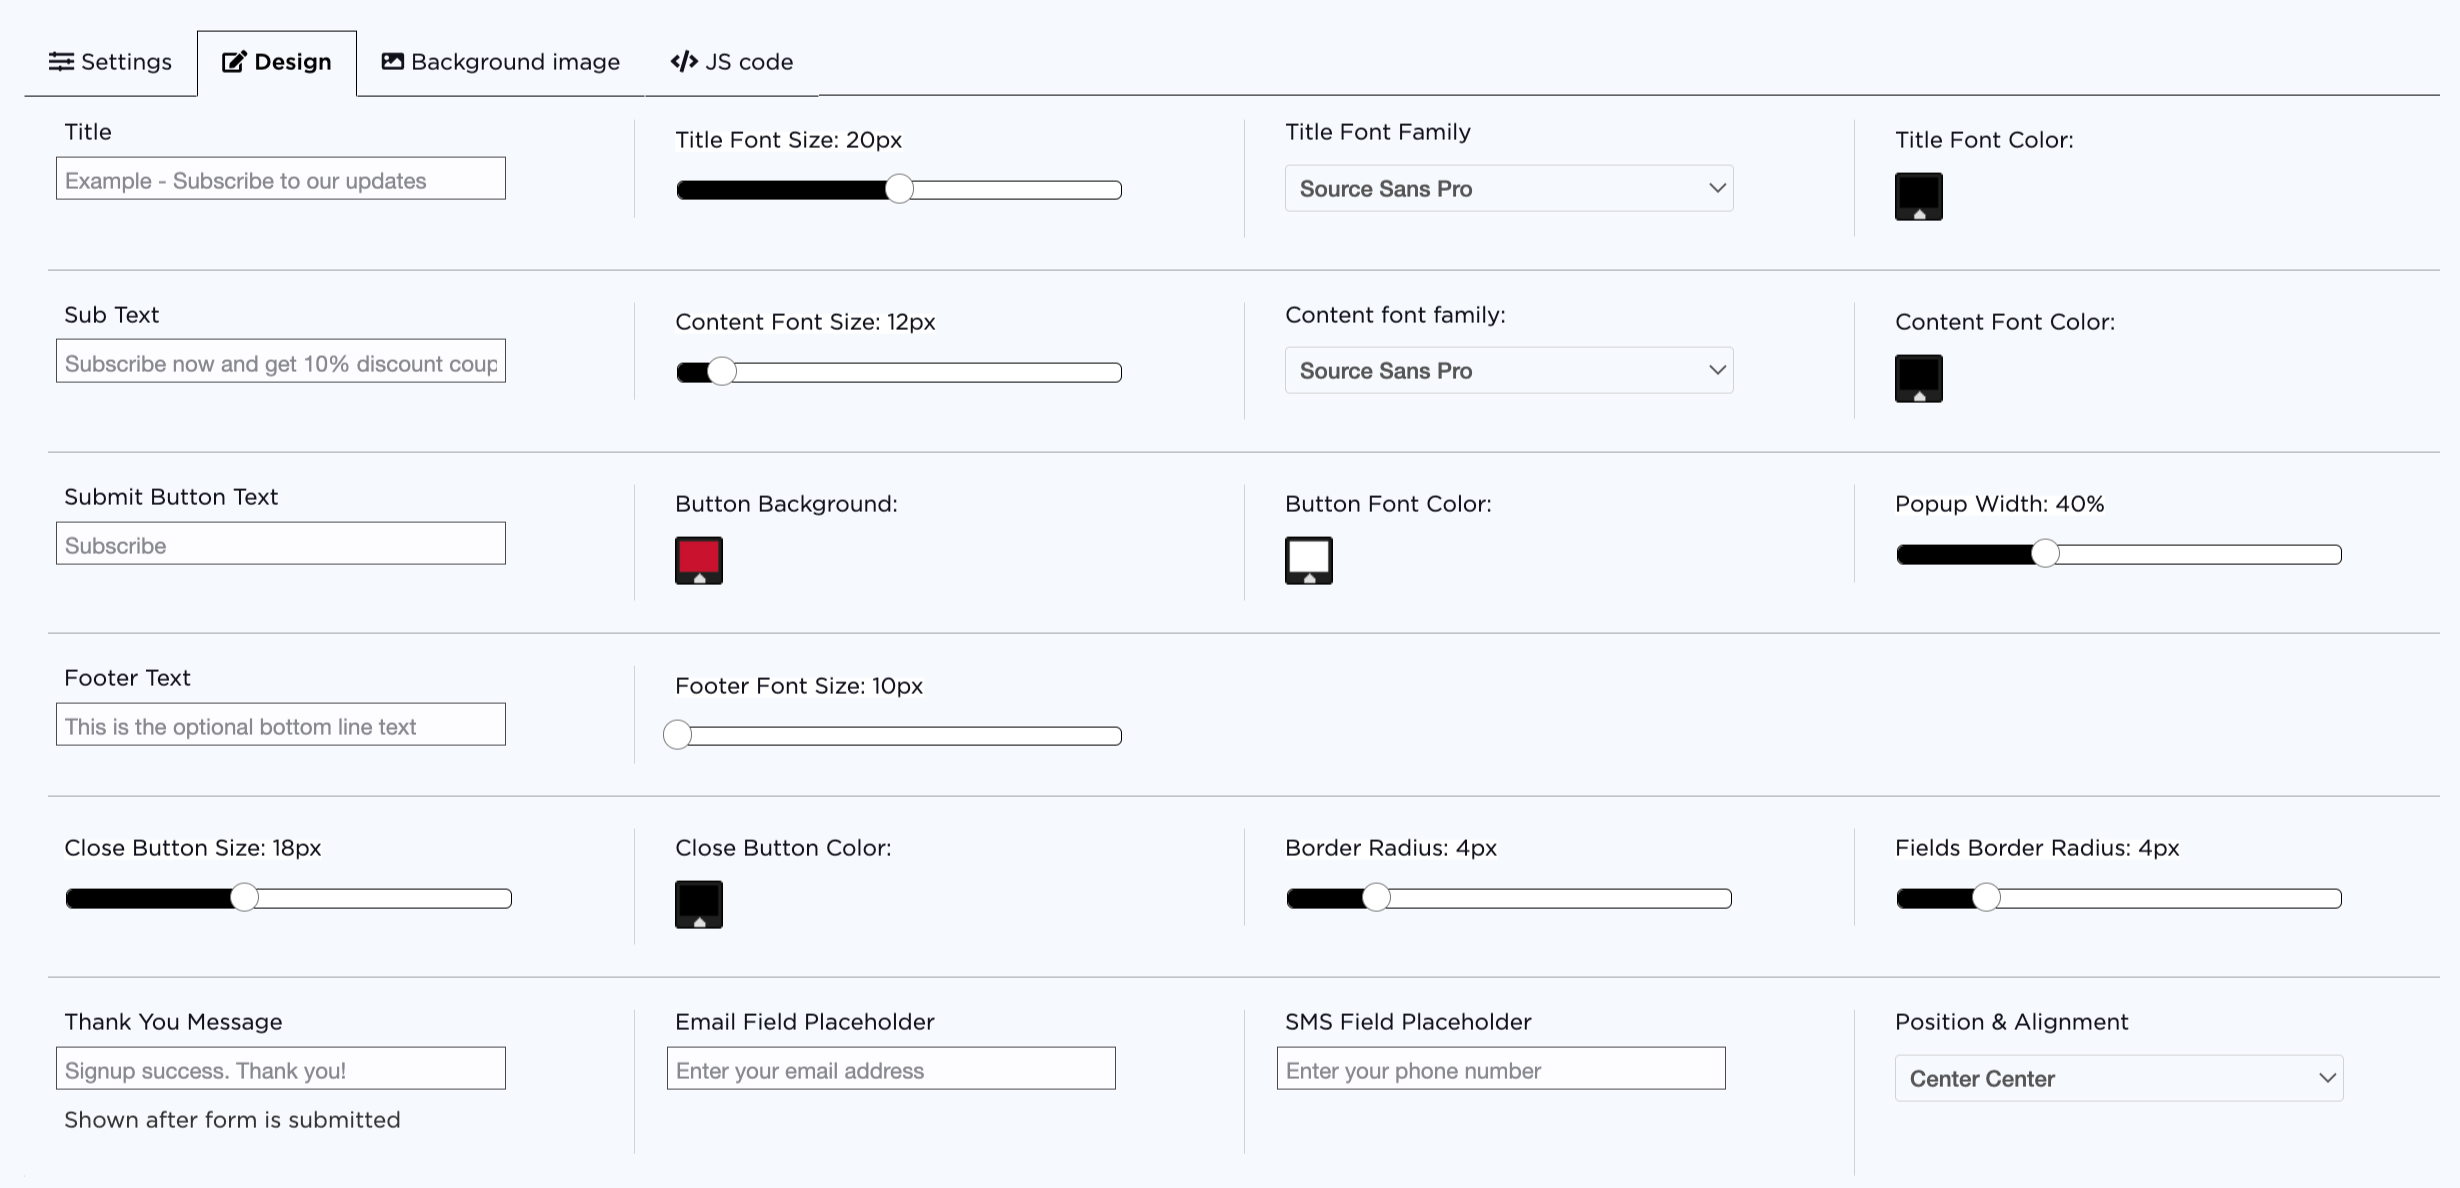Focus the Sub Text input field
The width and height of the screenshot is (2460, 1188).
tap(281, 361)
